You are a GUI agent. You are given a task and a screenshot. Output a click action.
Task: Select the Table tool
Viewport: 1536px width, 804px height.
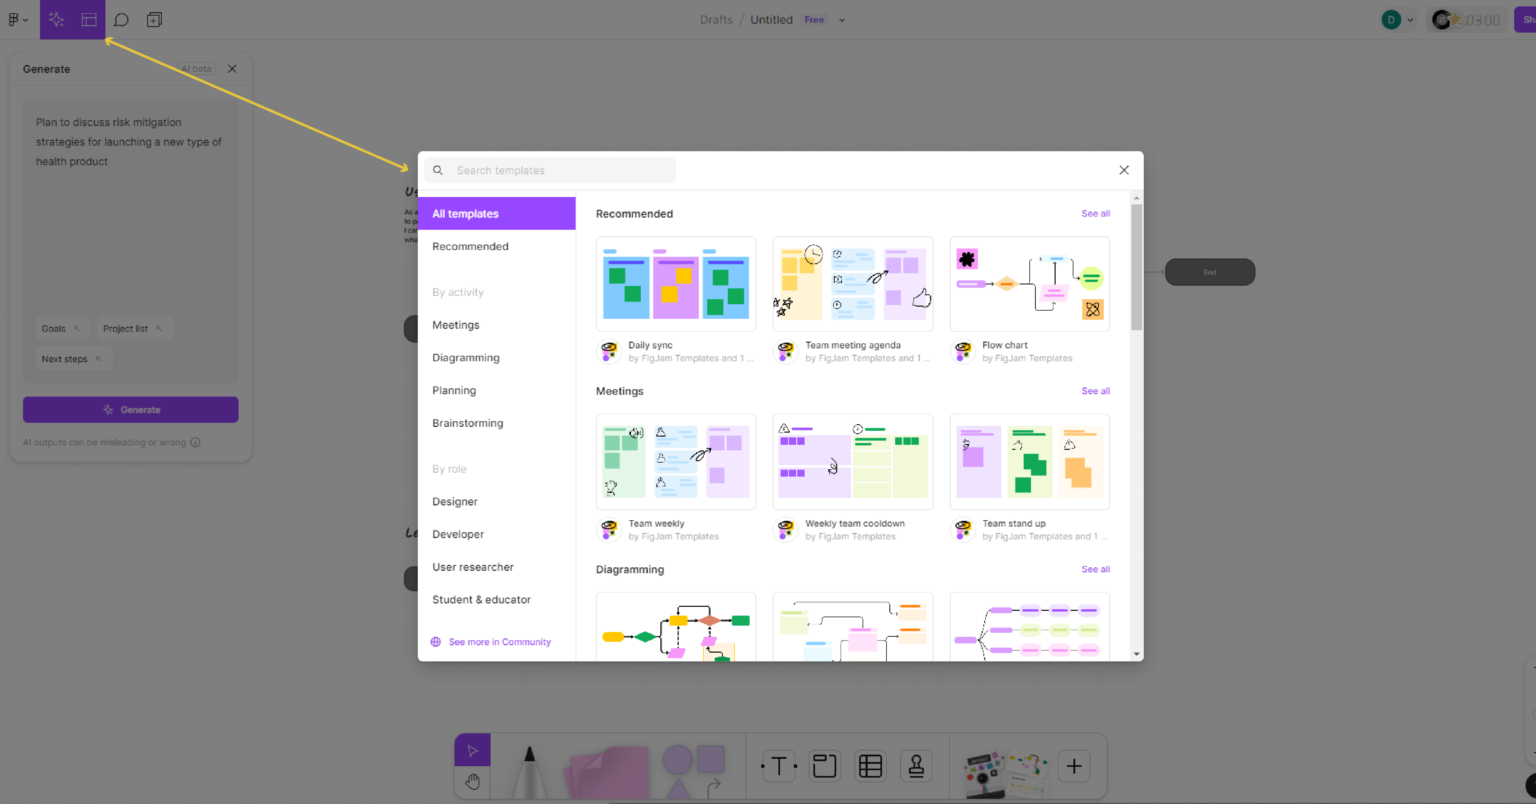pos(870,766)
